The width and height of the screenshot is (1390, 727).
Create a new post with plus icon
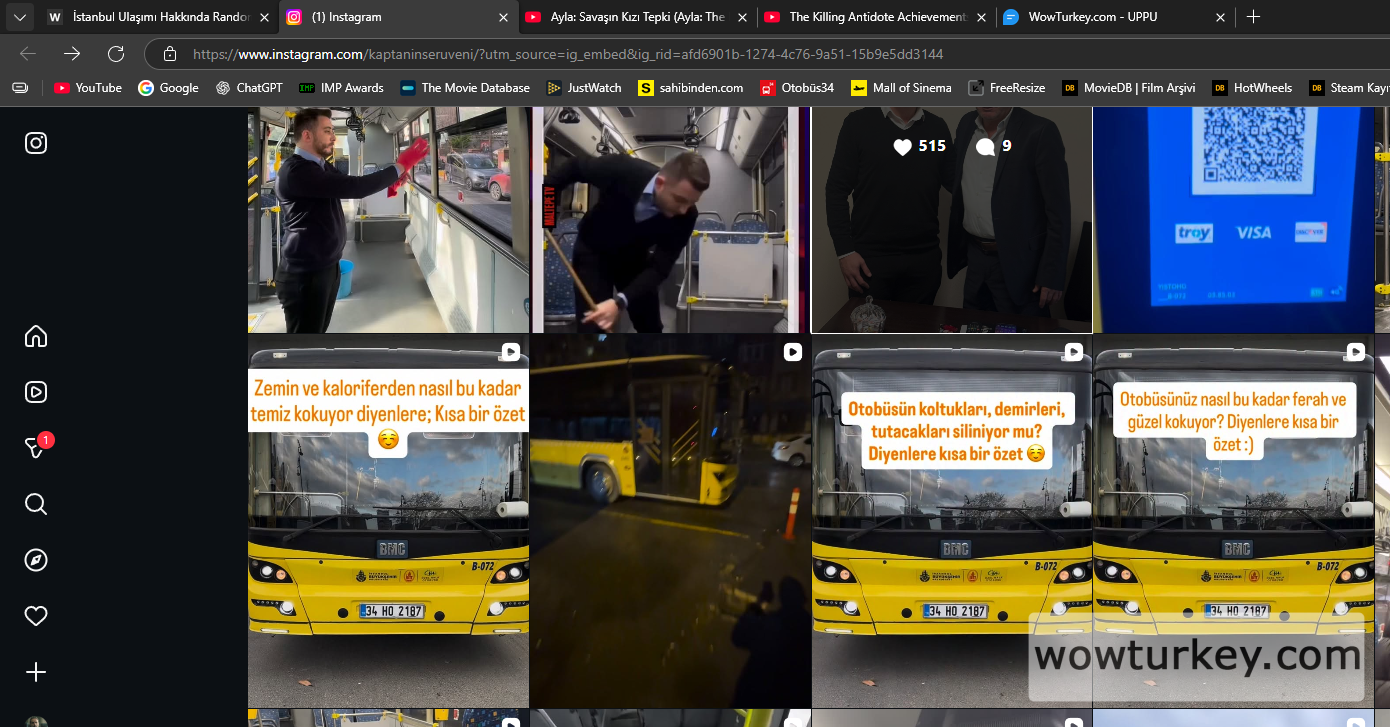[36, 672]
